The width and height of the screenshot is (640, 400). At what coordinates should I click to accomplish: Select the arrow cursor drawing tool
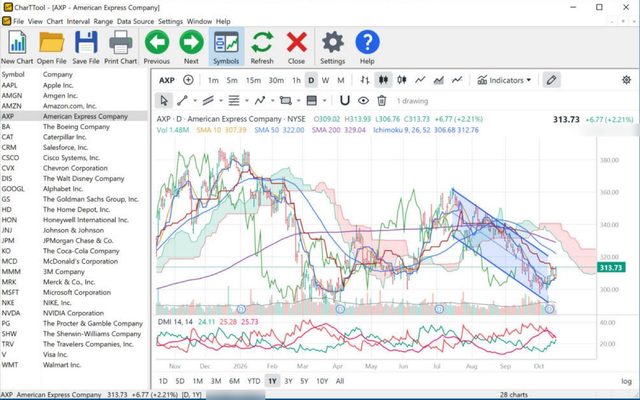point(164,100)
